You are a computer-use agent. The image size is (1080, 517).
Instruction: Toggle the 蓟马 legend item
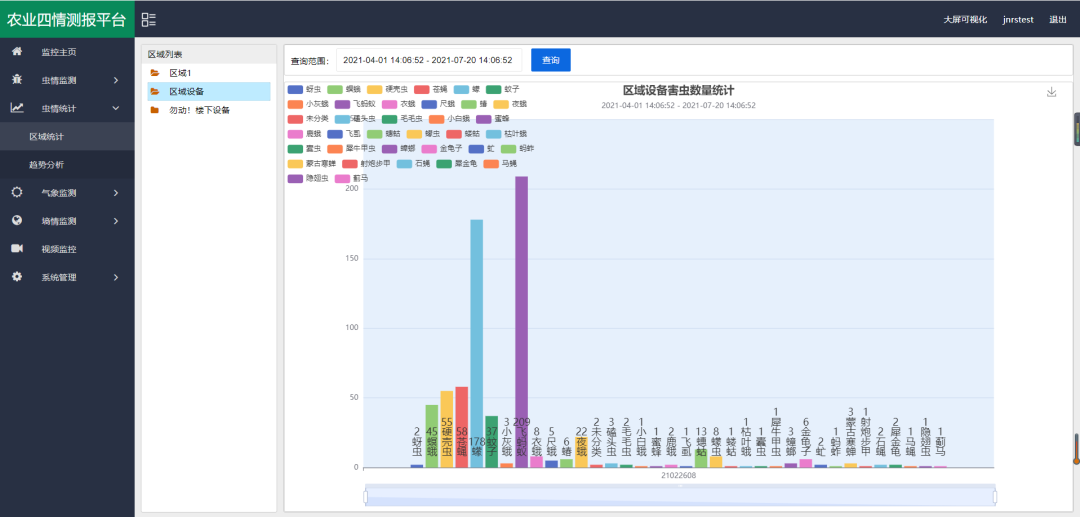coord(351,178)
